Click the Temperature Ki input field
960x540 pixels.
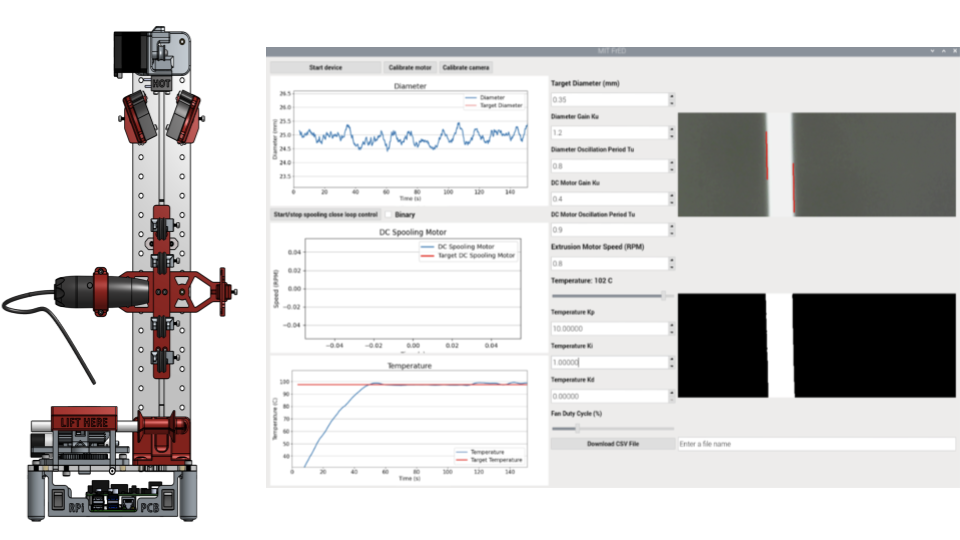tap(609, 362)
